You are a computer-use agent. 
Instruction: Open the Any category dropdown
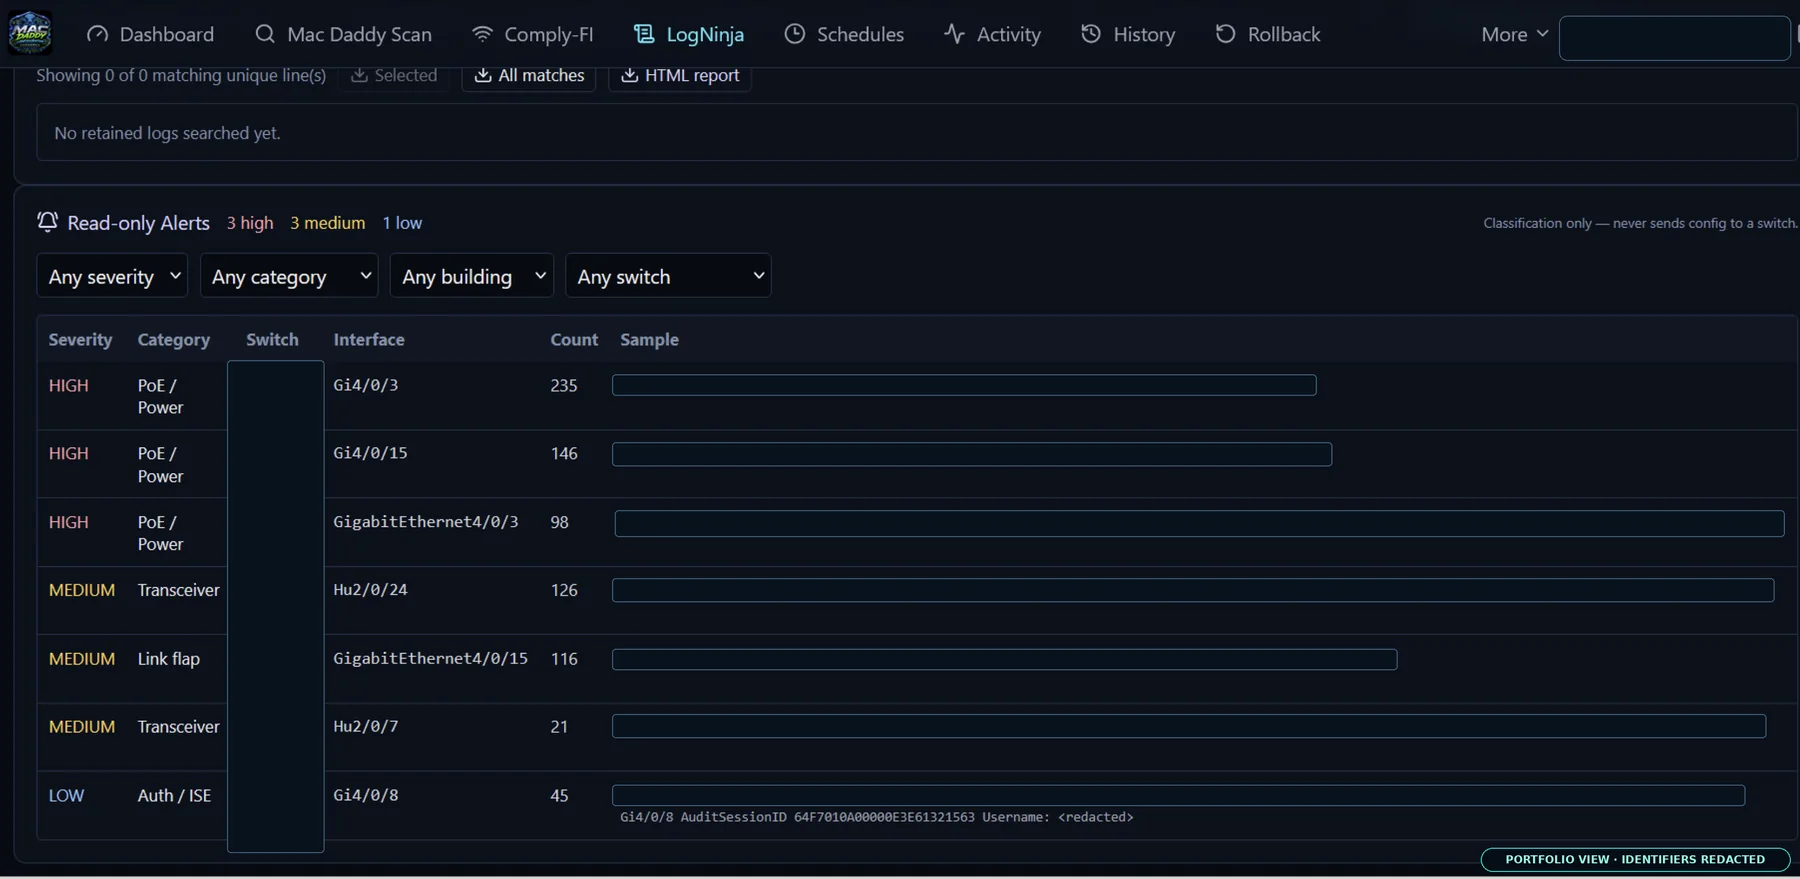(x=289, y=276)
